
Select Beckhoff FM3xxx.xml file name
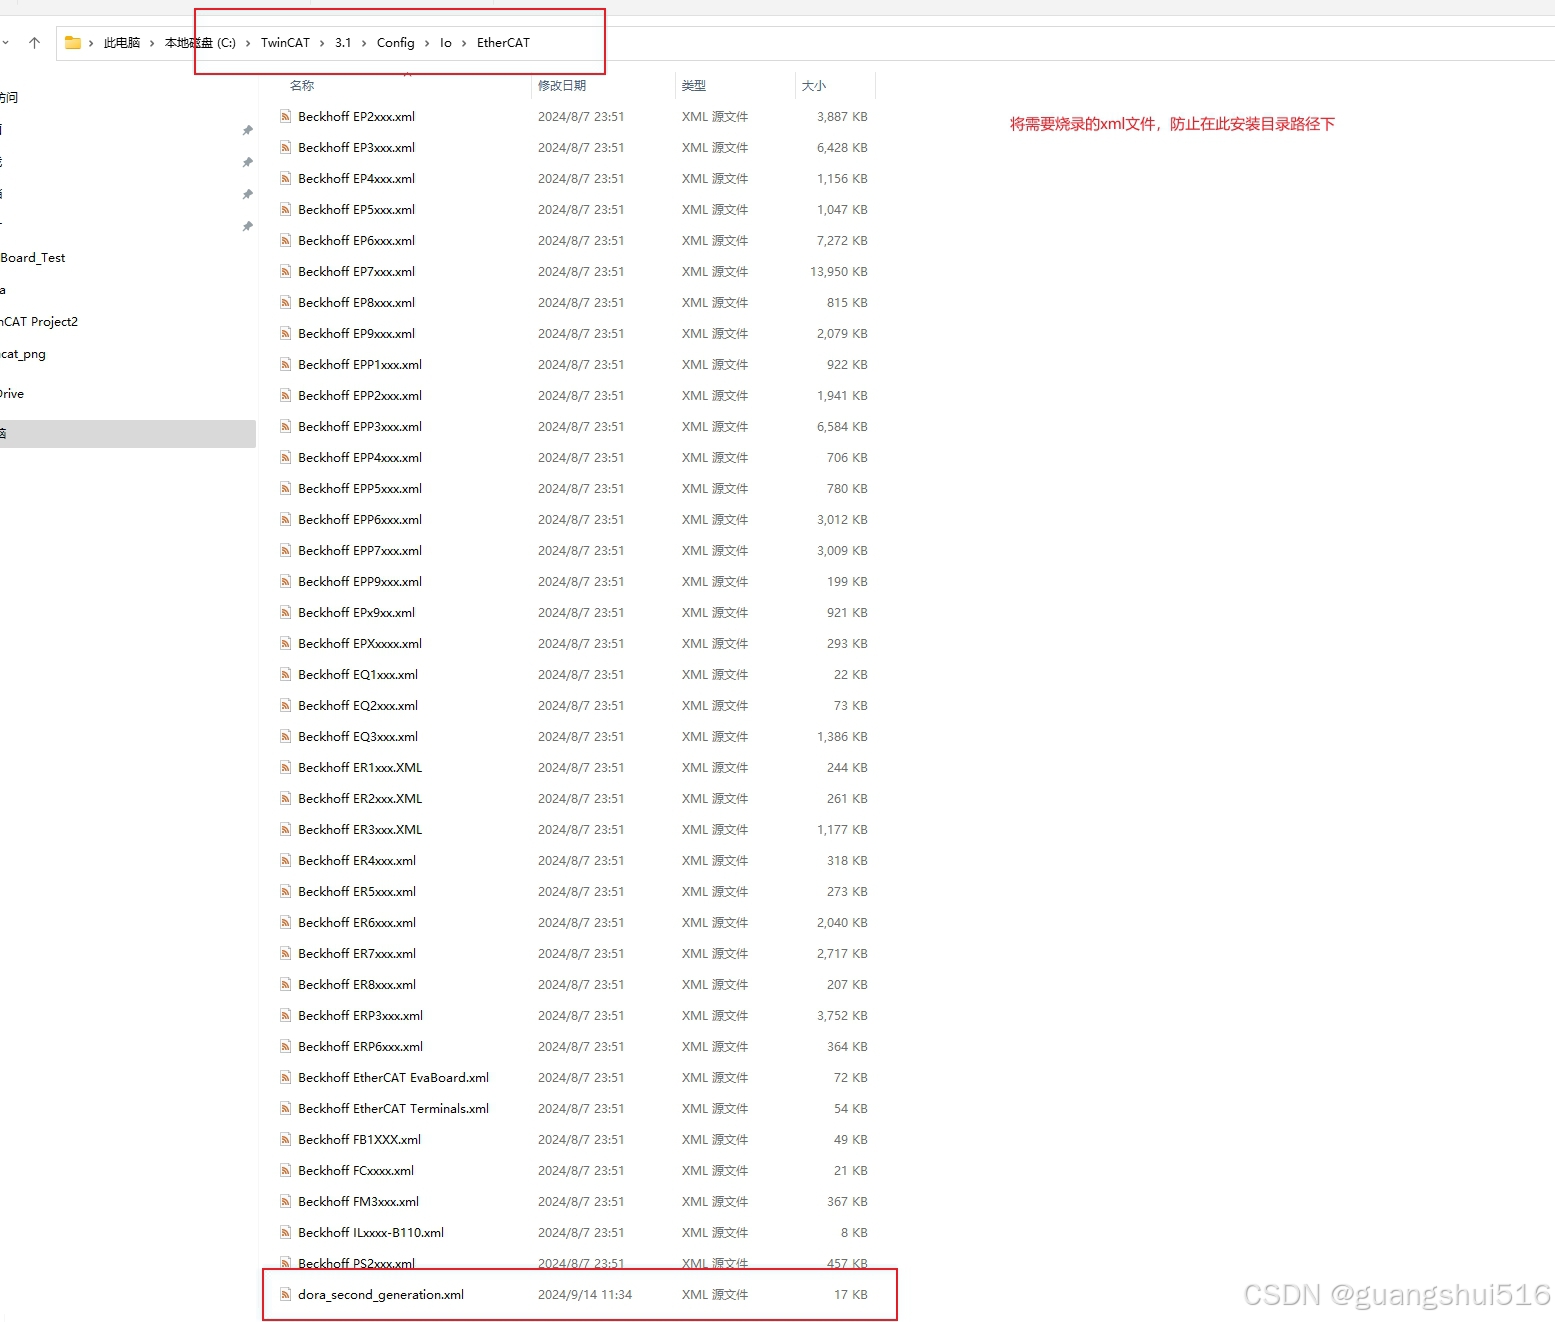358,1202
